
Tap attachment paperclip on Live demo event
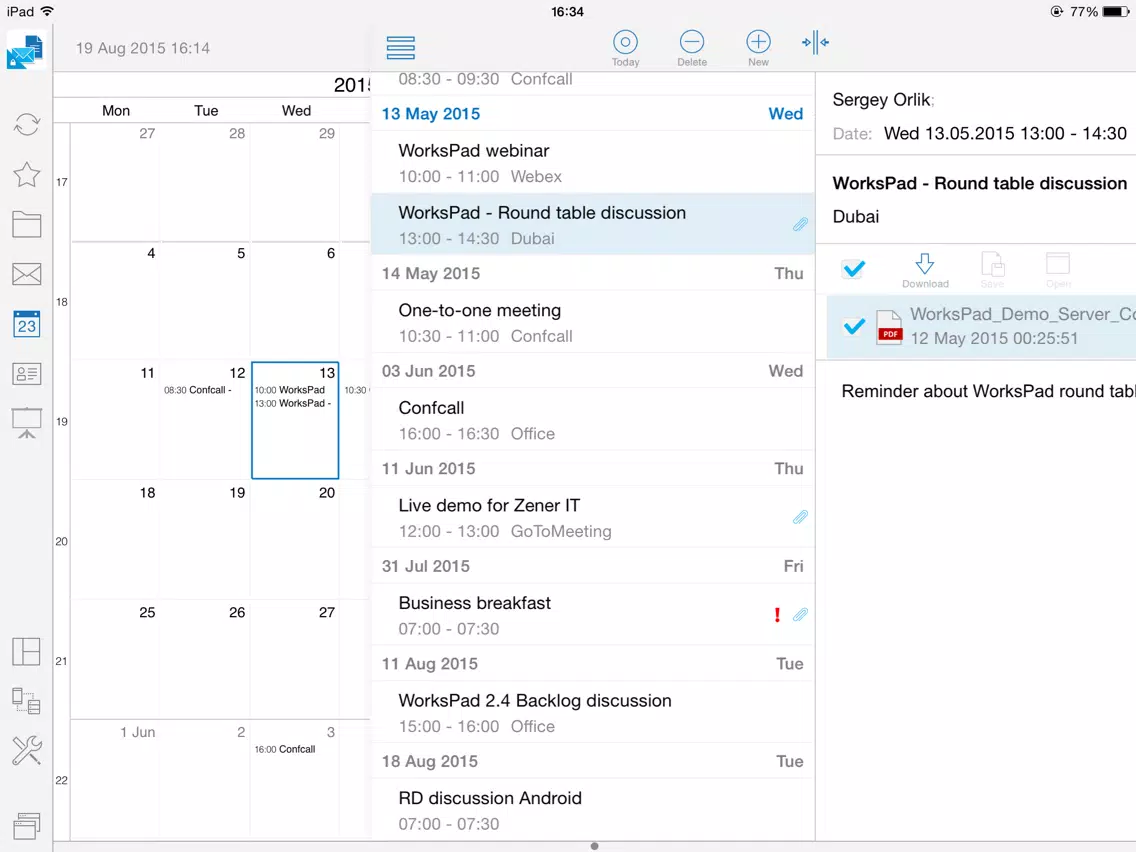[x=800, y=517]
